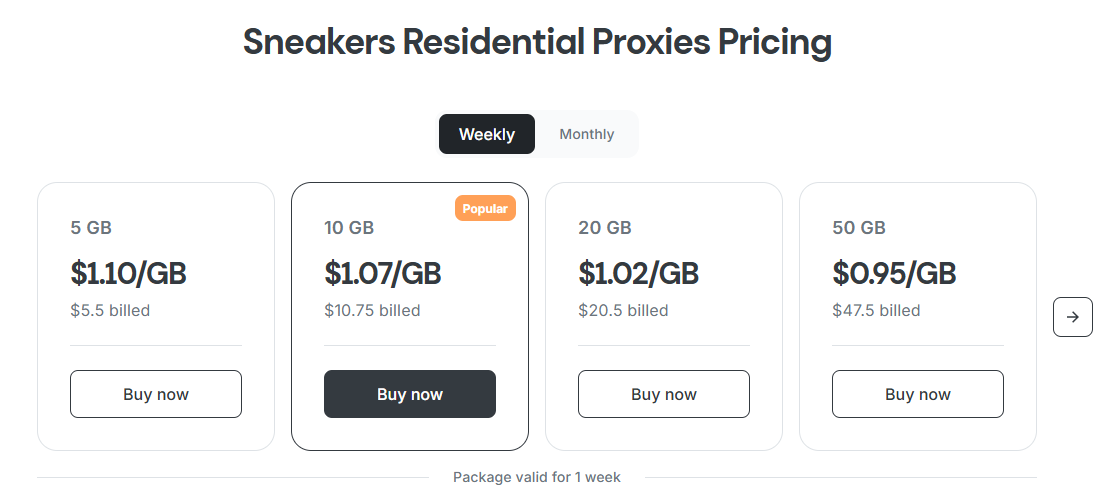Click the $1.07/GB price text

[383, 273]
